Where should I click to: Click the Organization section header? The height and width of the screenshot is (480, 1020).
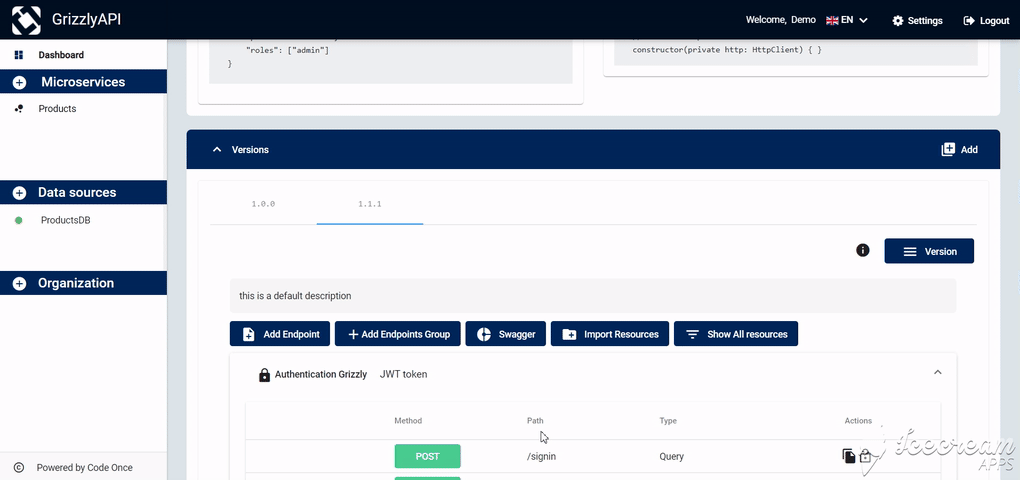click(83, 284)
